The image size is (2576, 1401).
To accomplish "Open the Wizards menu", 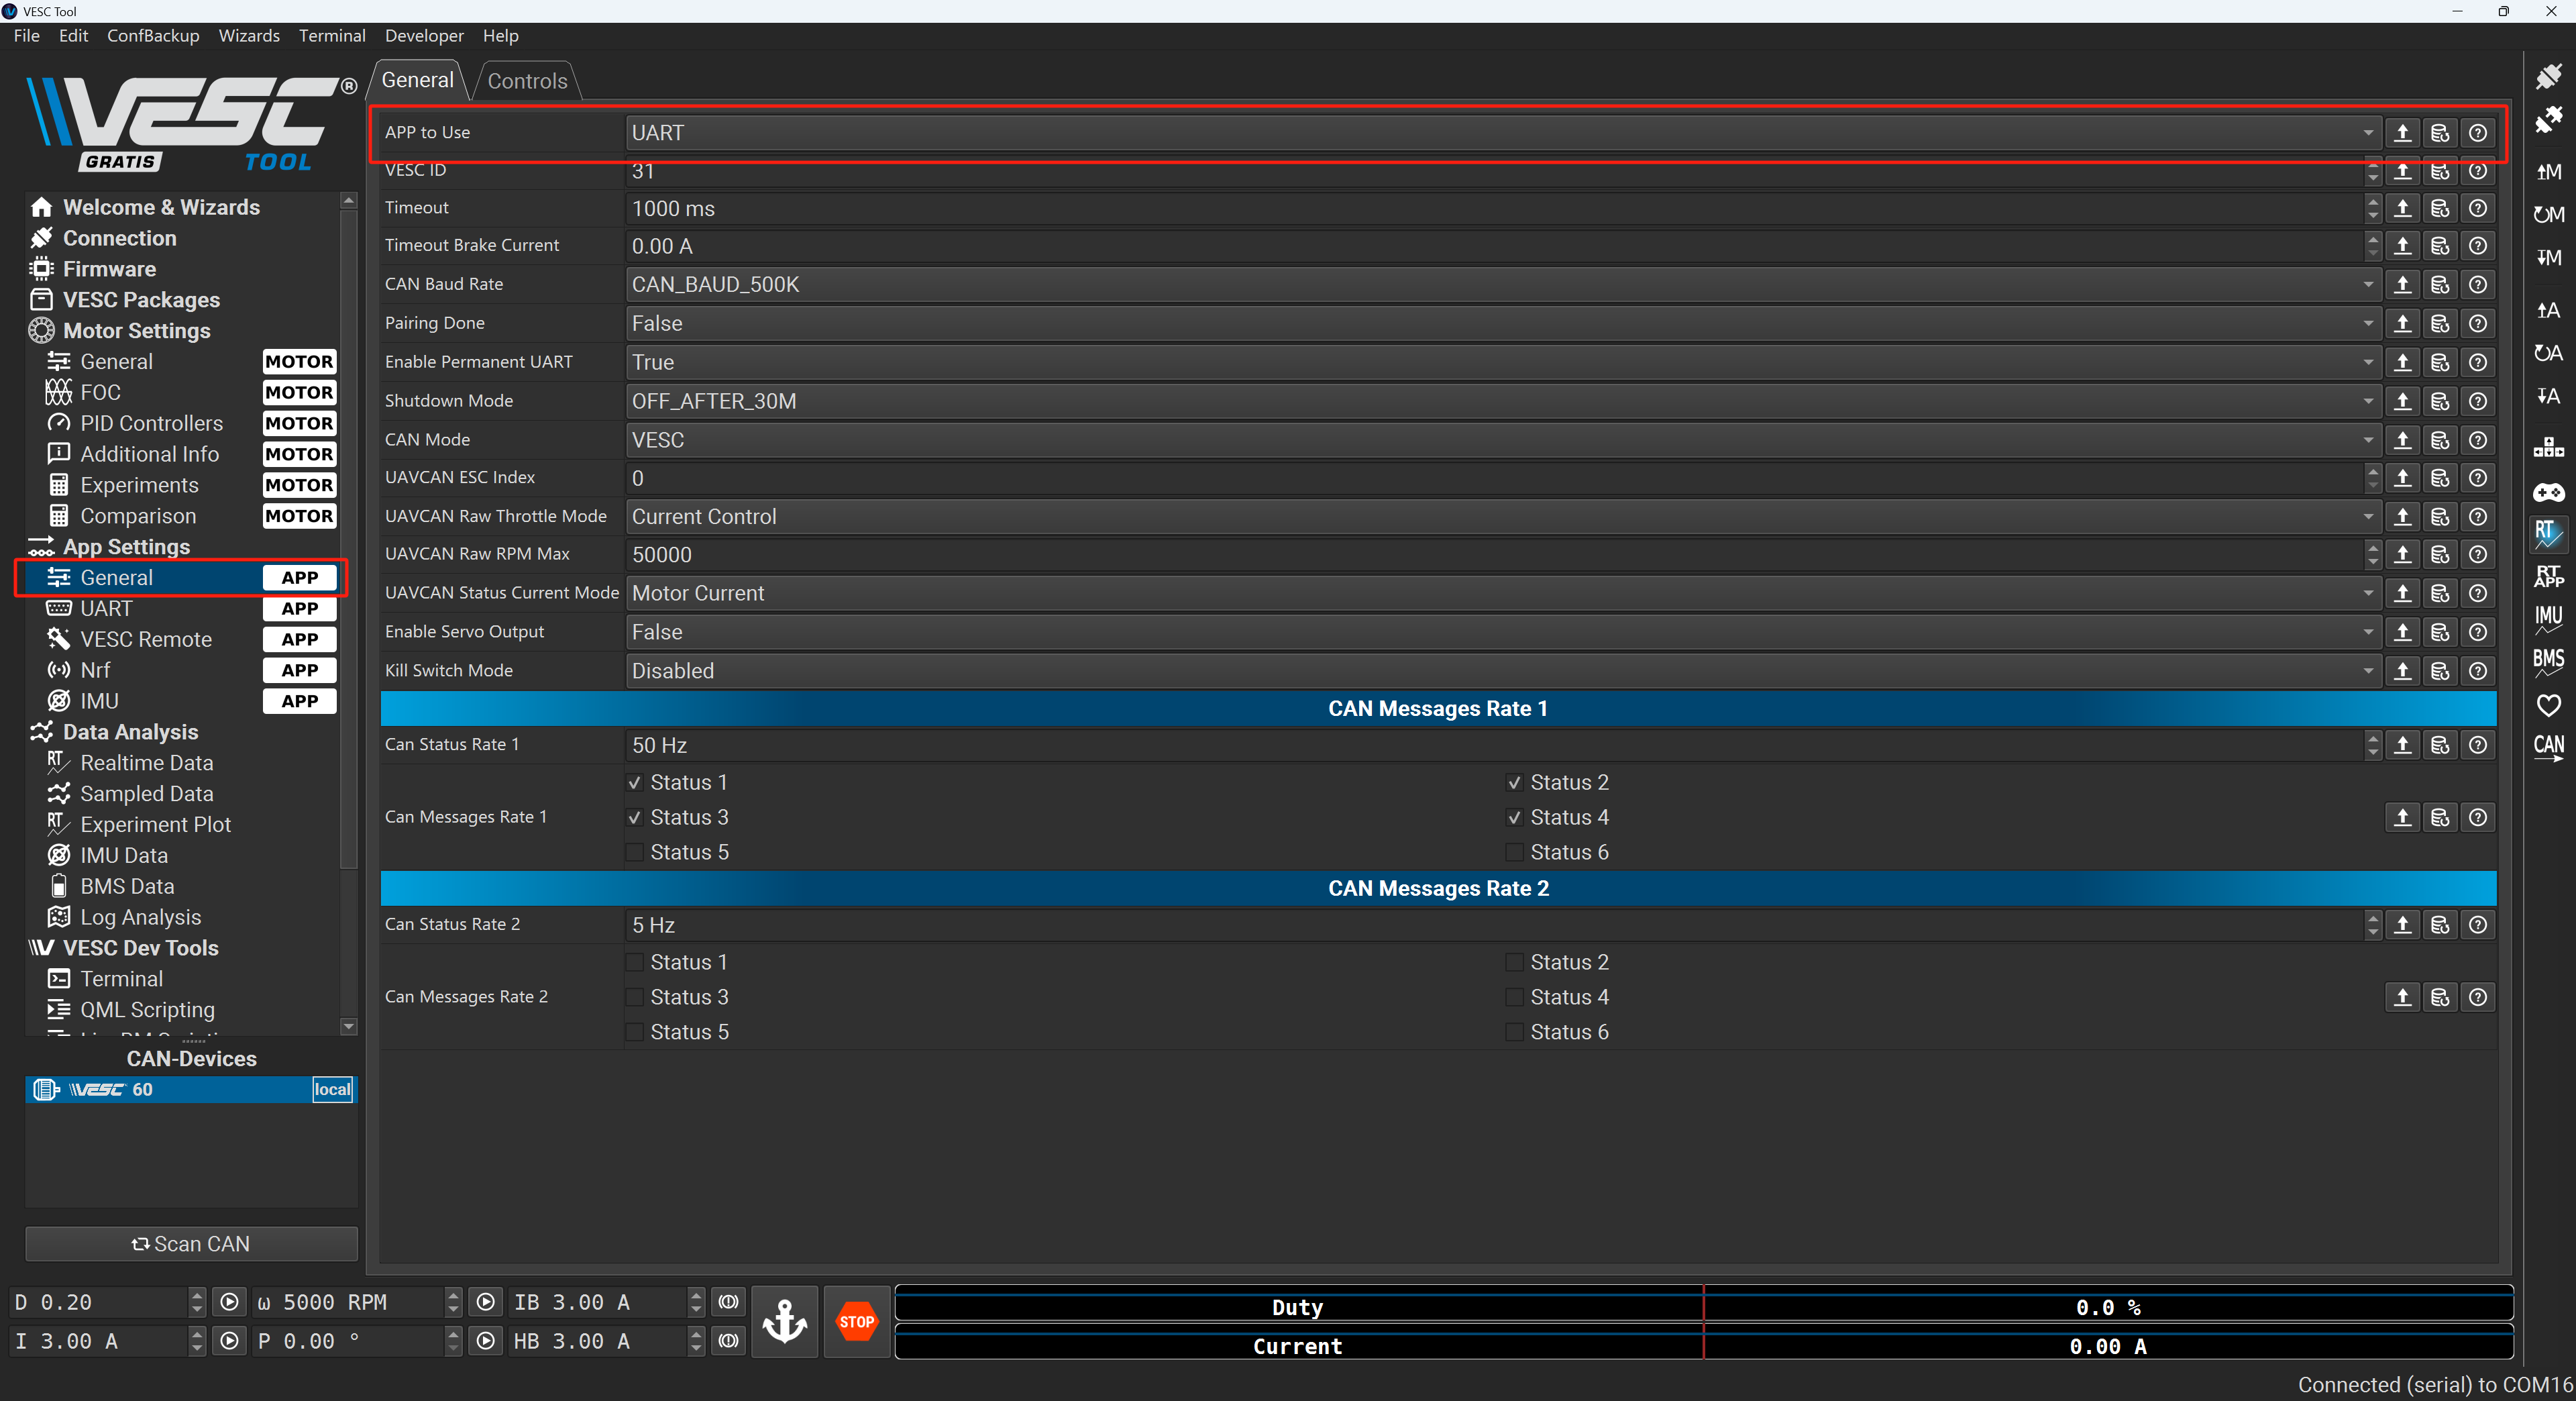I will [249, 36].
